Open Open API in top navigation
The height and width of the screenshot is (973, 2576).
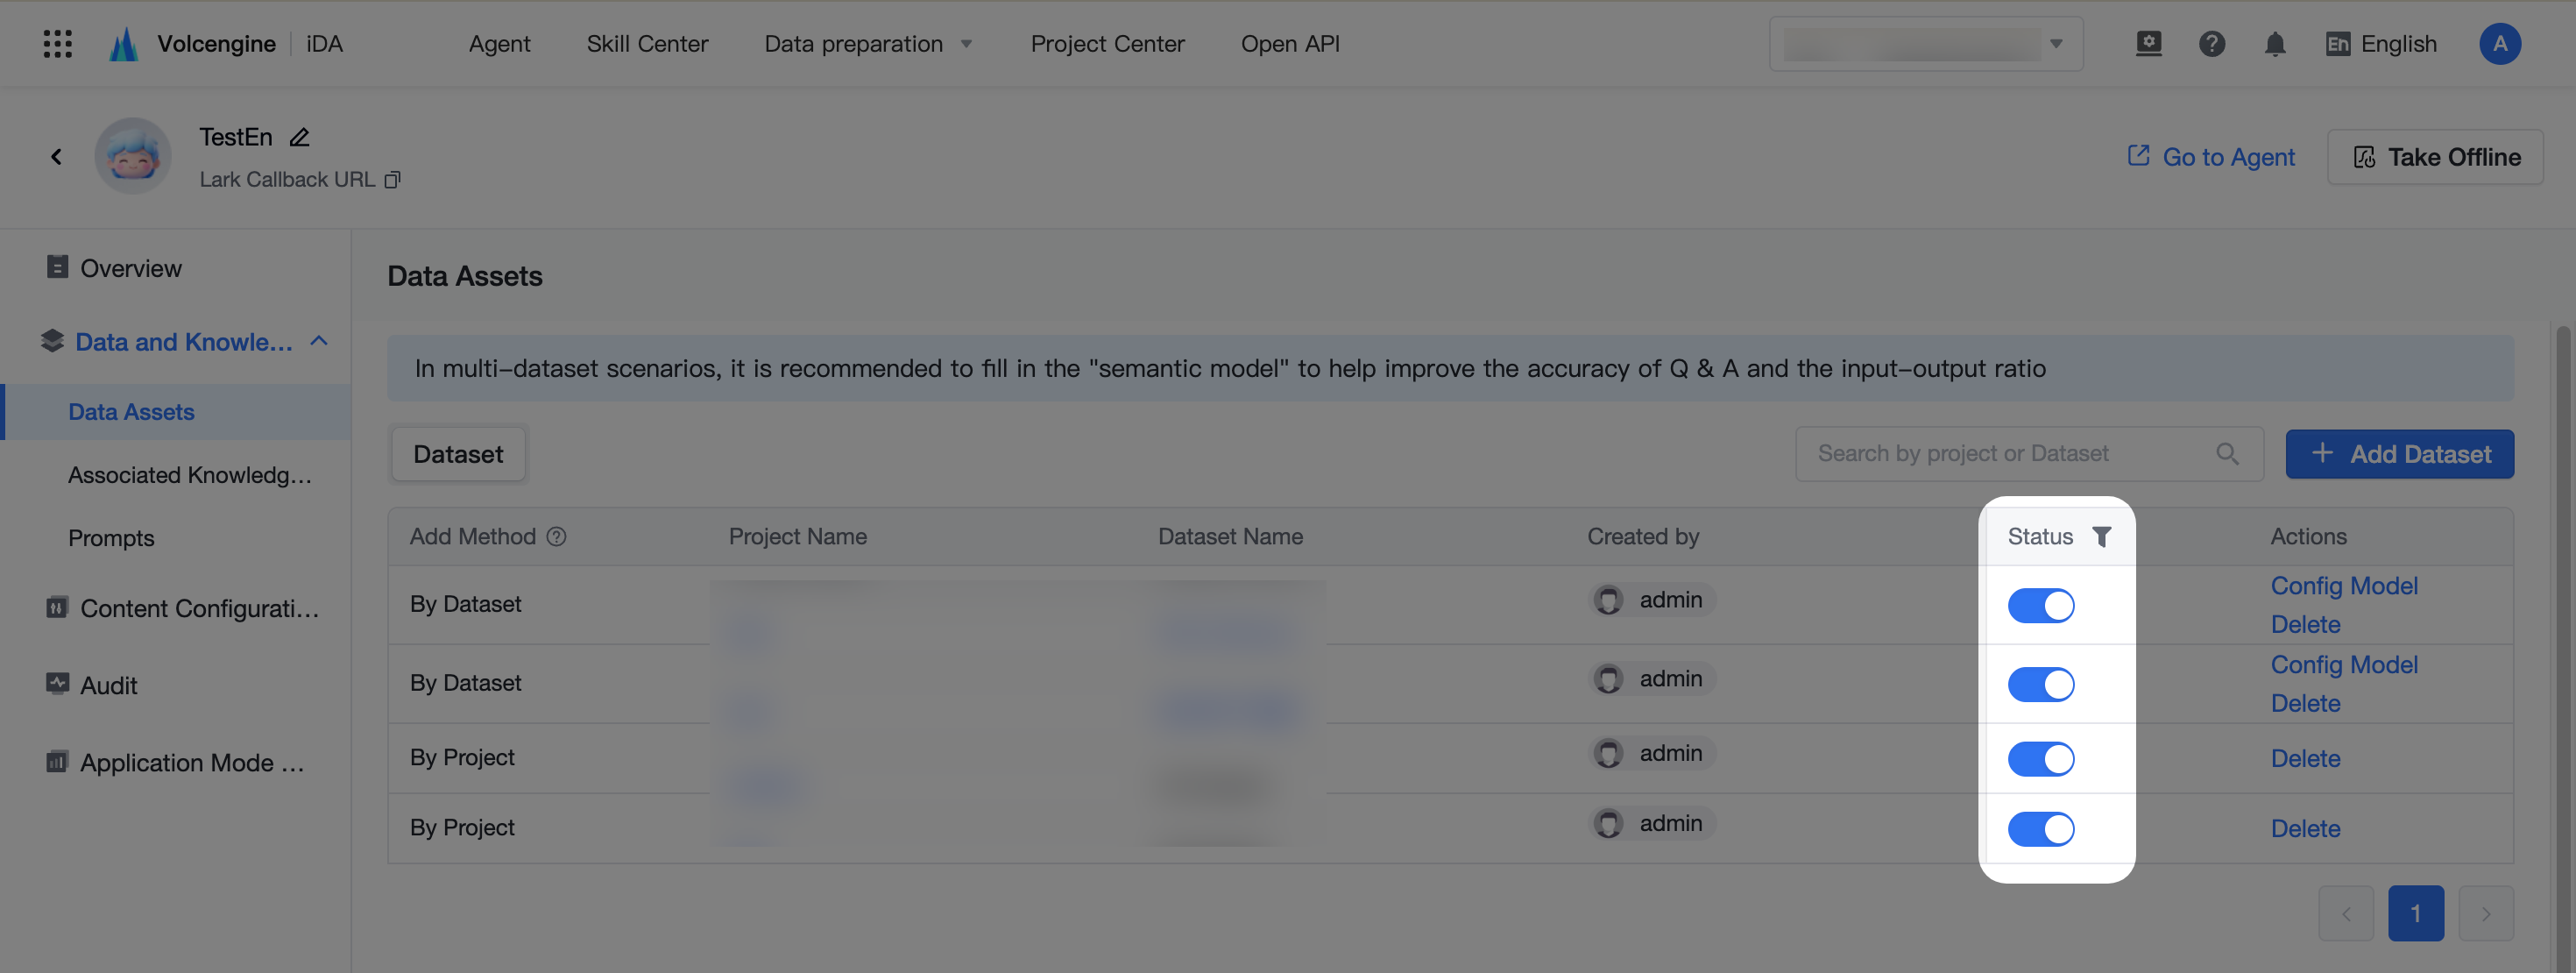pyautogui.click(x=1289, y=44)
